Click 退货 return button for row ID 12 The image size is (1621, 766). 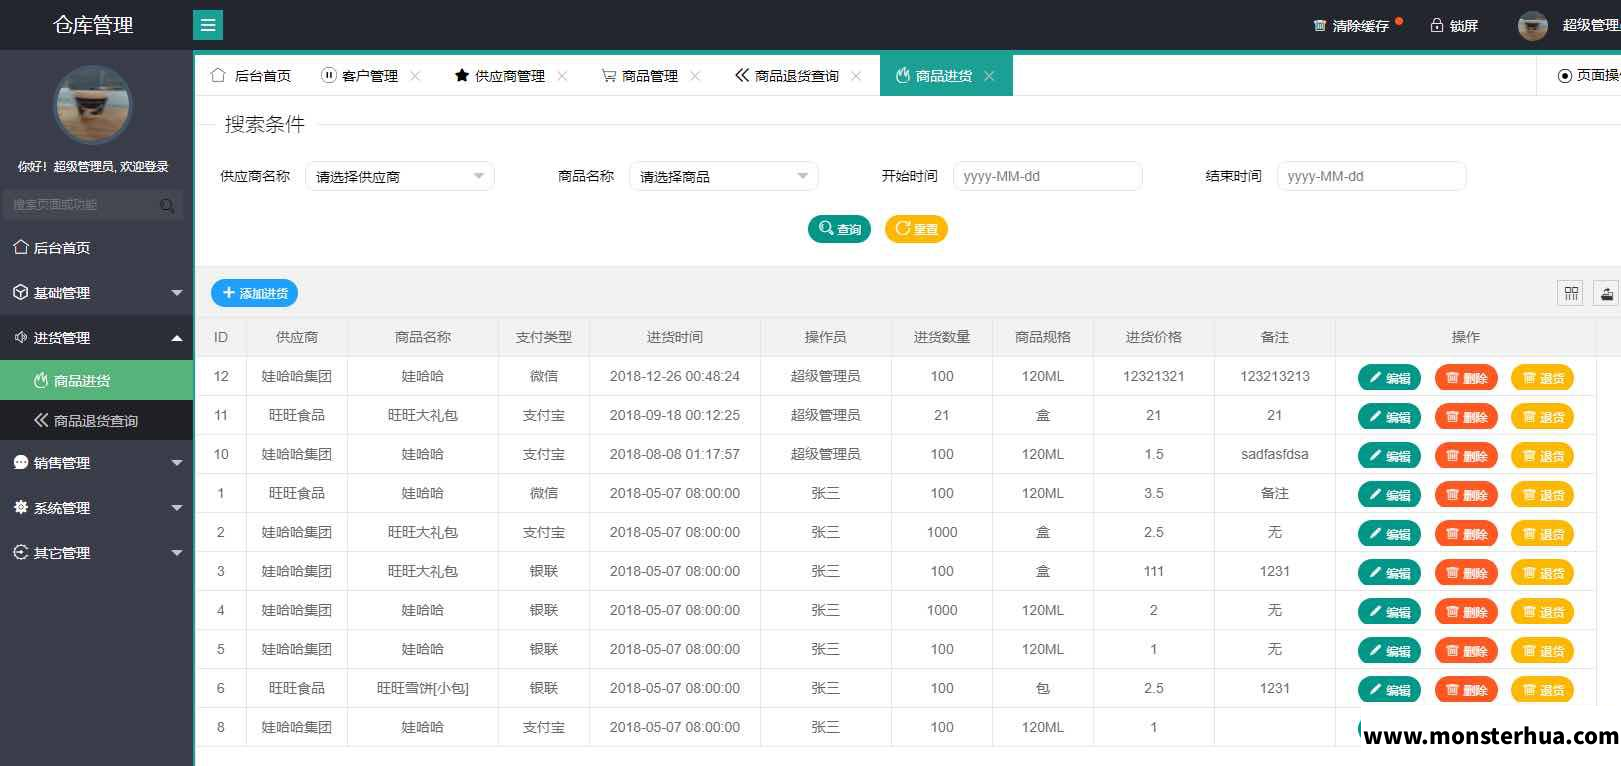pyautogui.click(x=1543, y=377)
